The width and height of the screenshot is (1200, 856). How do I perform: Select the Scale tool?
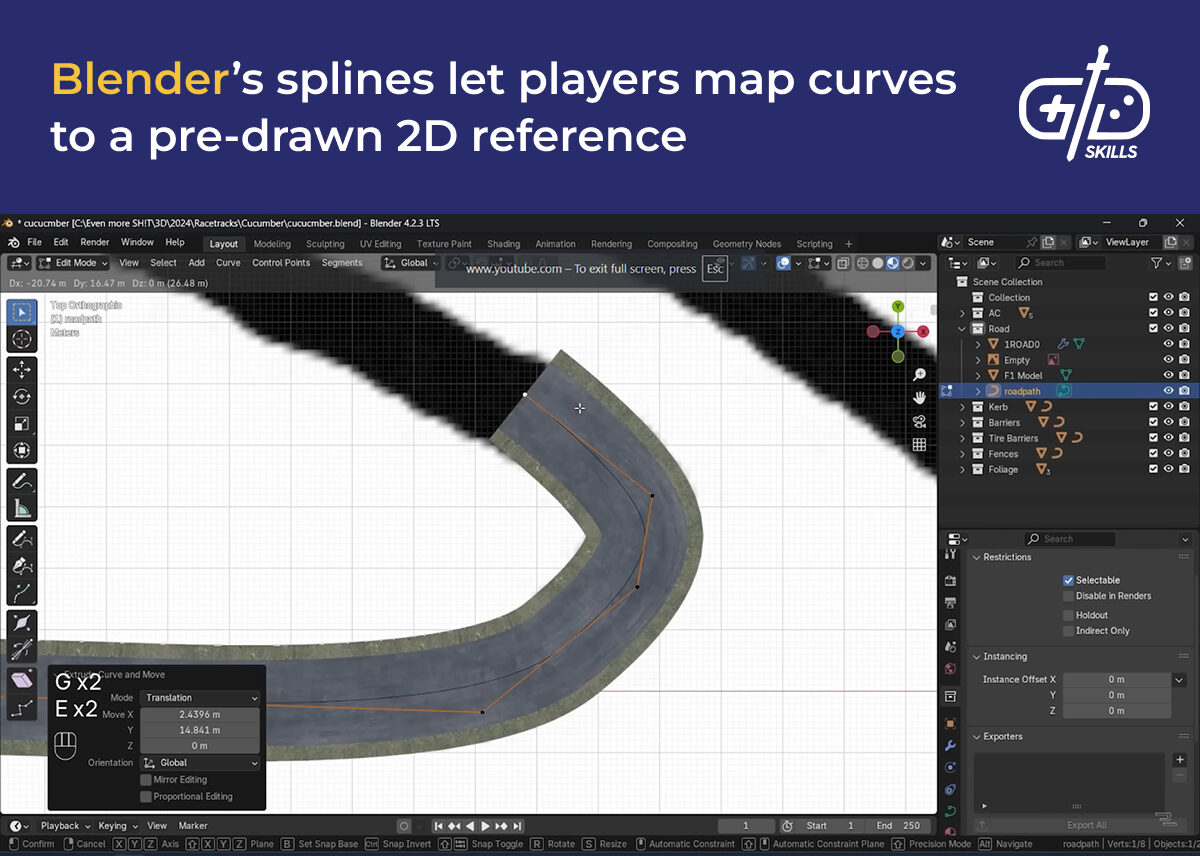pyautogui.click(x=22, y=424)
